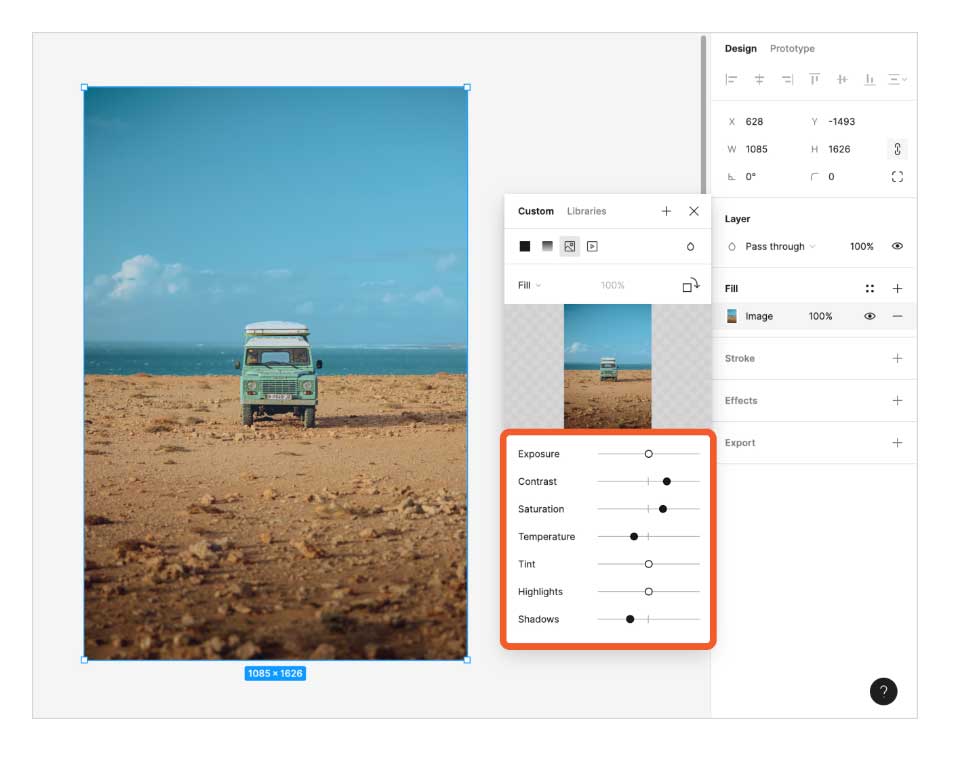This screenshot has height=758, width=964.
Task: Align selection horizontal centers
Action: 757,79
